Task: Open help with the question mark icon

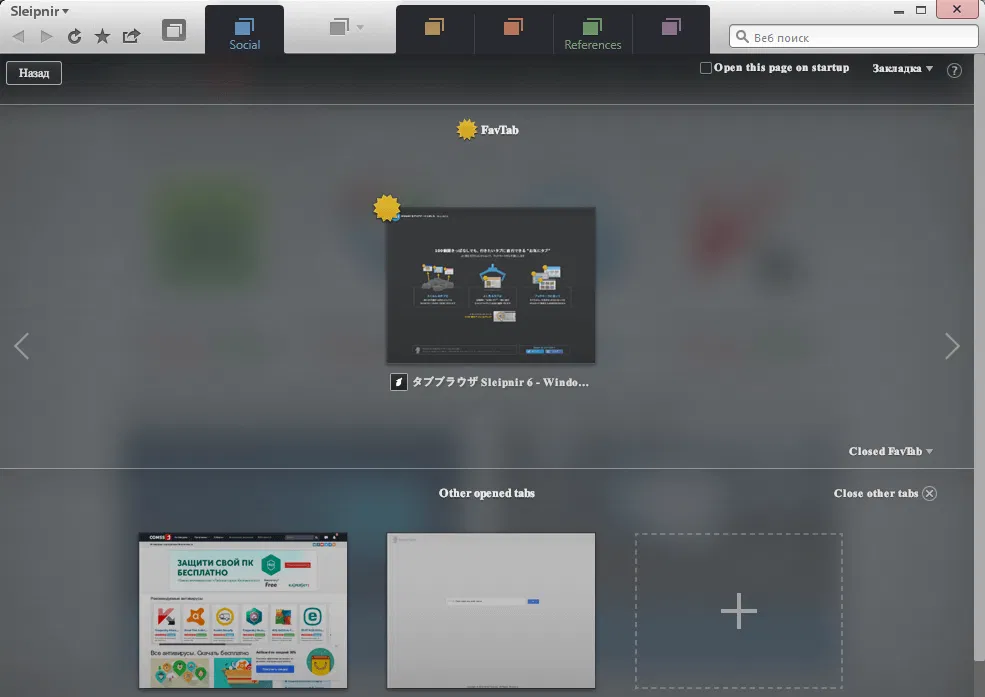Action: (x=954, y=70)
